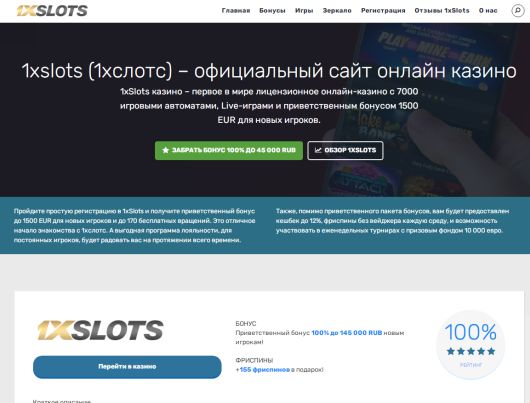This screenshot has width=530, height=403.
Task: Open the search magnifier icon in header
Action: point(517,10)
